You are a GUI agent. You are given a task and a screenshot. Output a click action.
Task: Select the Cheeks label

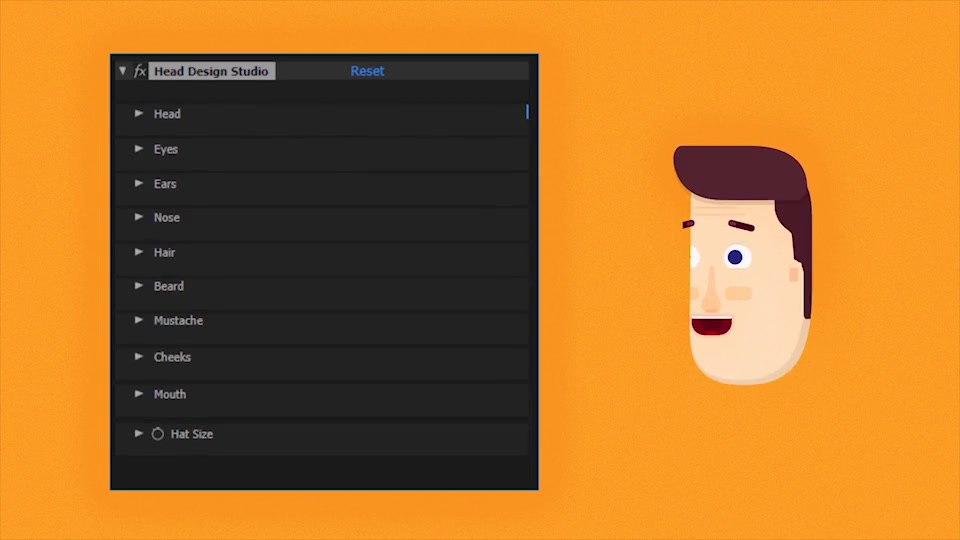(x=173, y=357)
